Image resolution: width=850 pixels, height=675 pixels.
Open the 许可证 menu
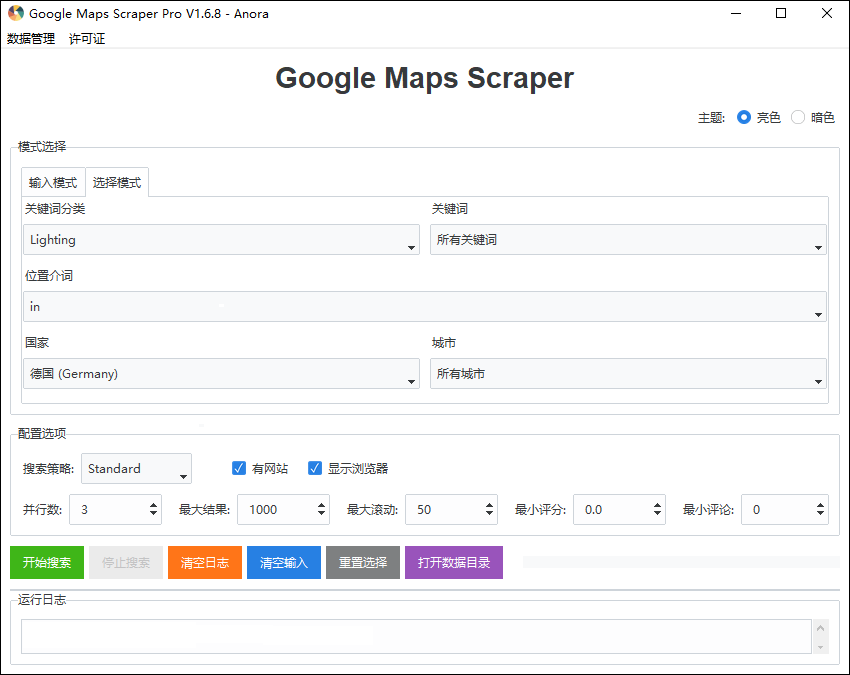tap(87, 38)
